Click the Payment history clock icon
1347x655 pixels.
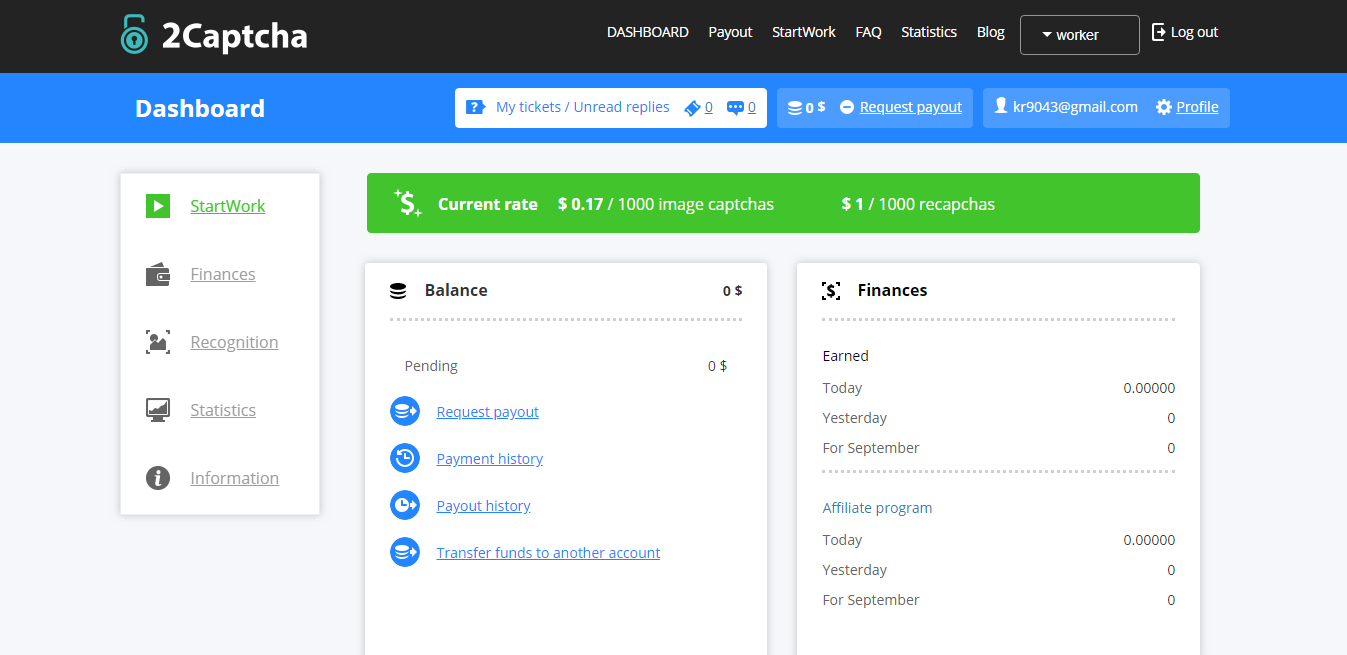click(x=405, y=458)
